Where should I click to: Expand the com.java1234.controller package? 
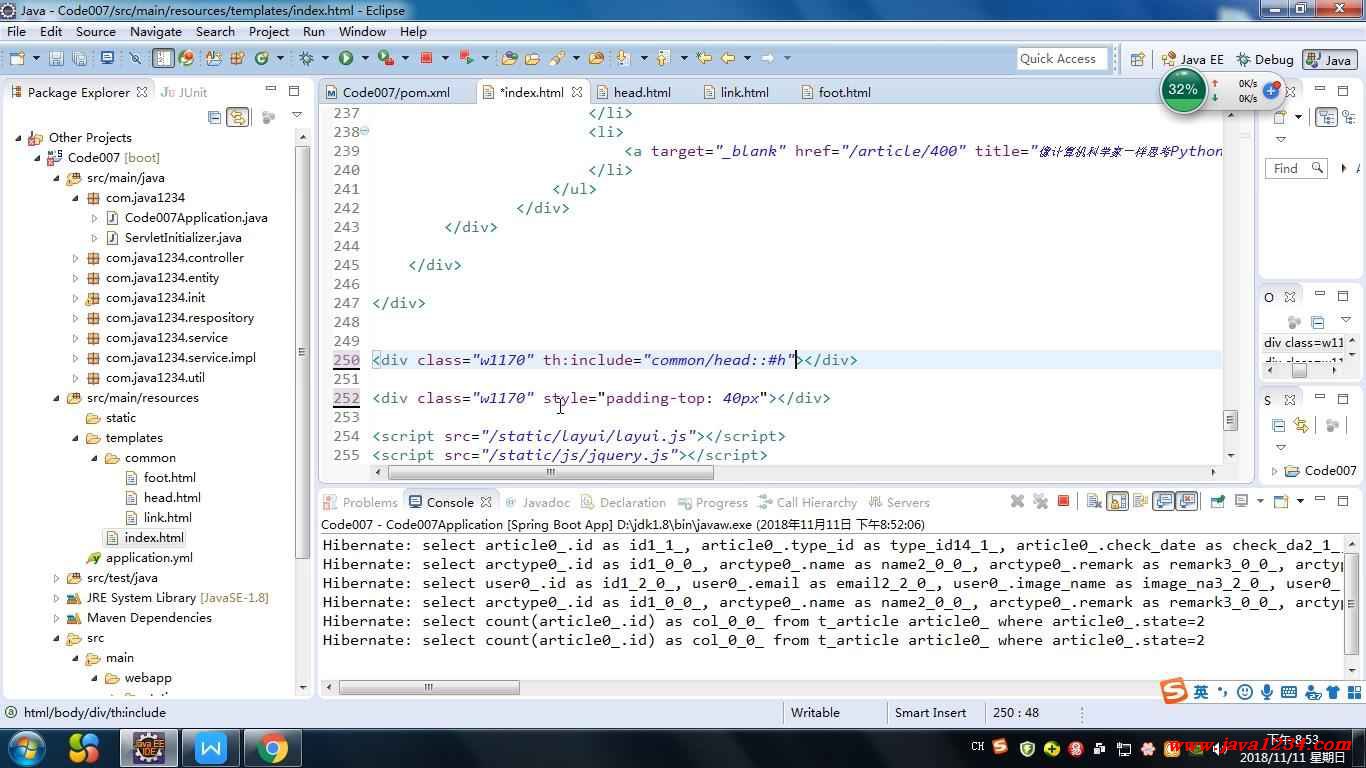pyautogui.click(x=76, y=258)
